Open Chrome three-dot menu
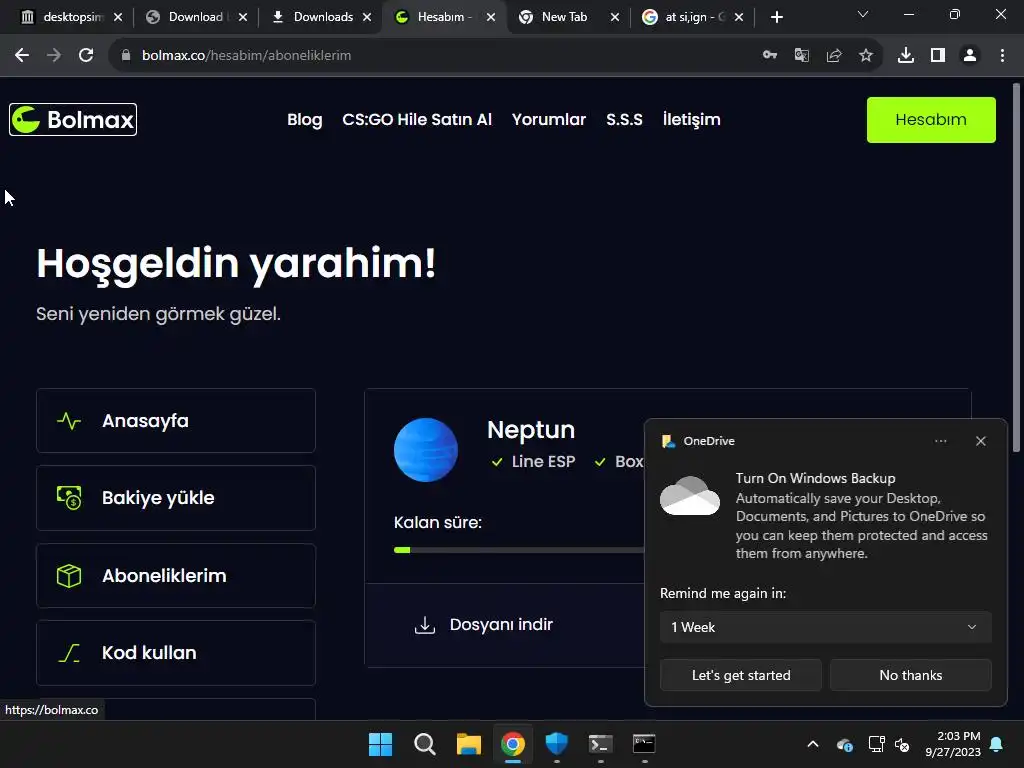1024x768 pixels. coord(1002,56)
